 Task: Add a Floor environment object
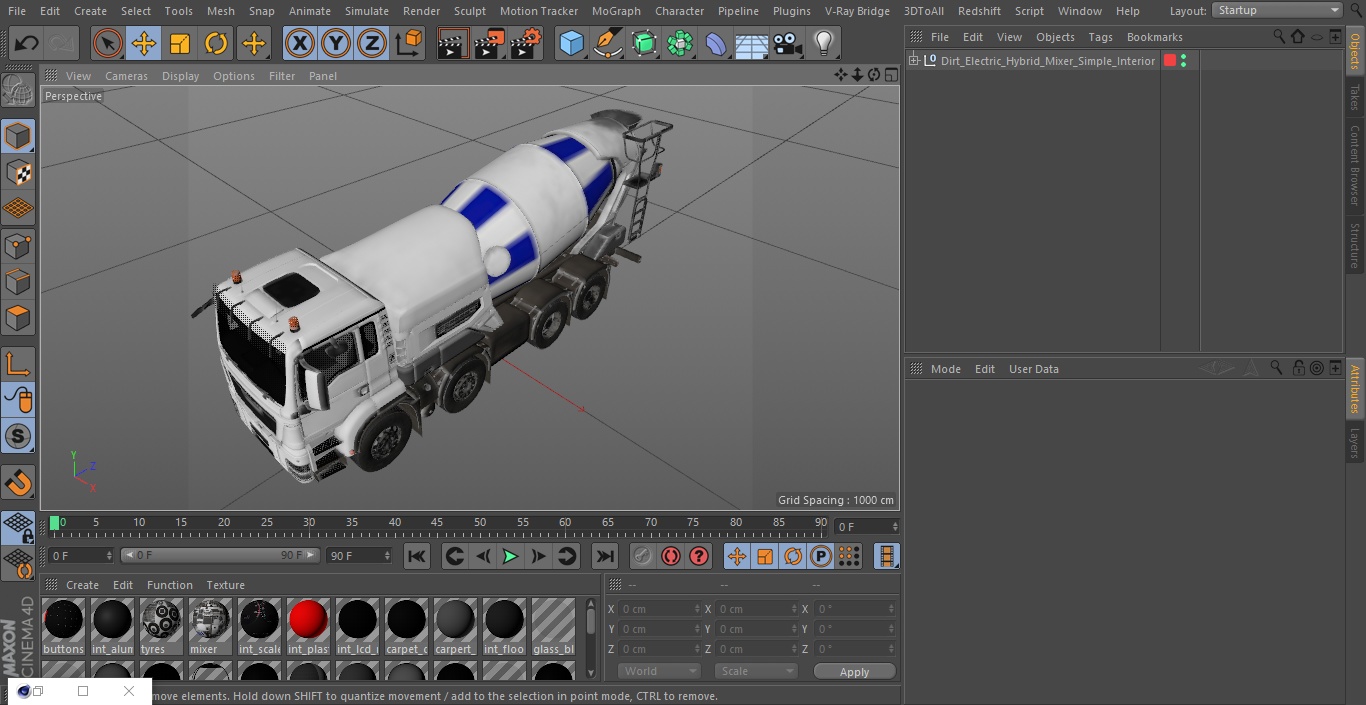752,43
